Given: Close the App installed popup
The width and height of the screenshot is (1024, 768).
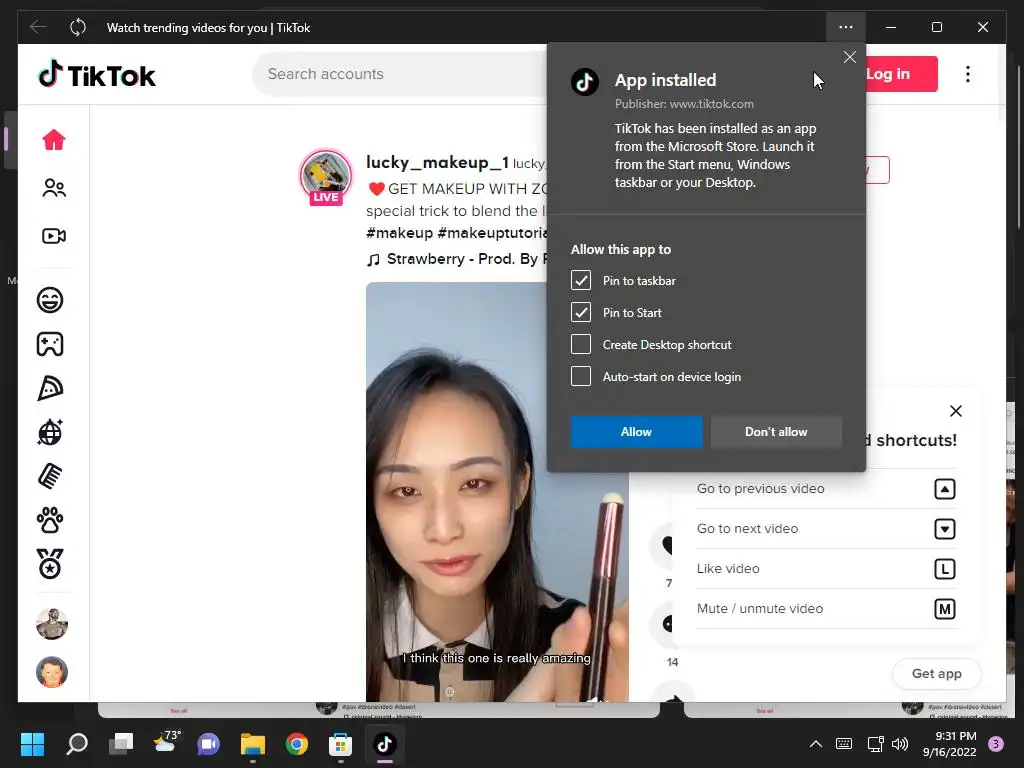Looking at the screenshot, I should pyautogui.click(x=850, y=57).
